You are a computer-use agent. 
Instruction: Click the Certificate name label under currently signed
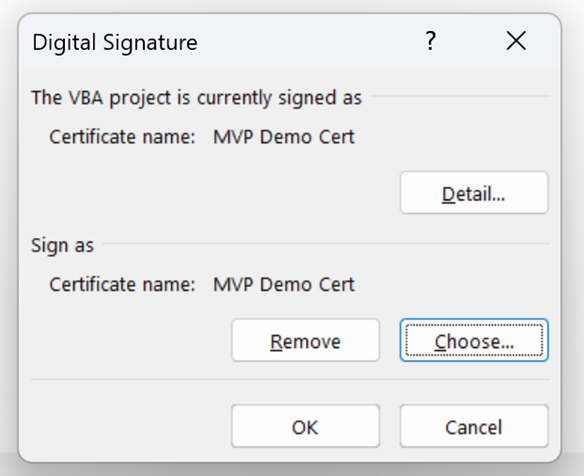(123, 137)
